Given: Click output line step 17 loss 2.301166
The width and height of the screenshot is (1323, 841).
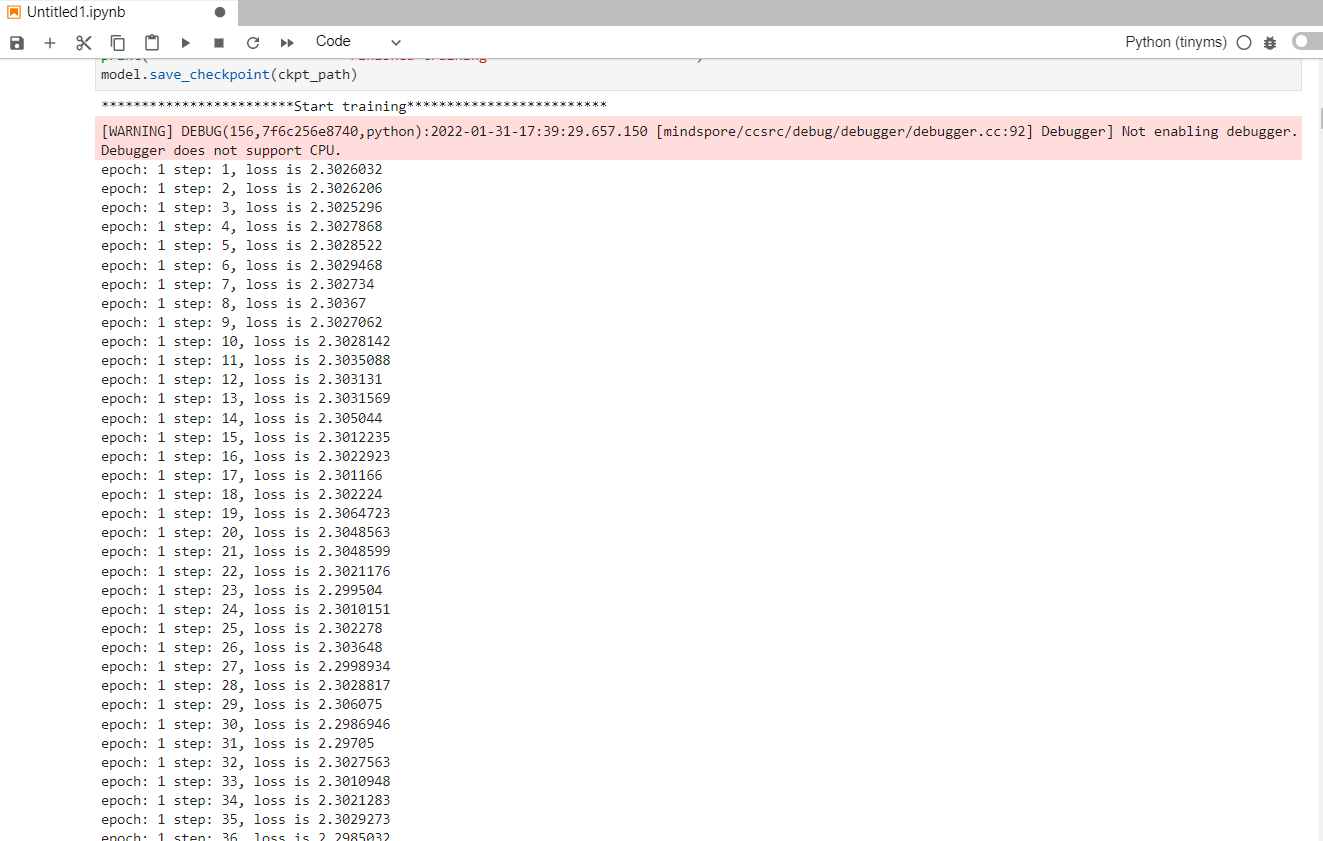Looking at the screenshot, I should 241,475.
